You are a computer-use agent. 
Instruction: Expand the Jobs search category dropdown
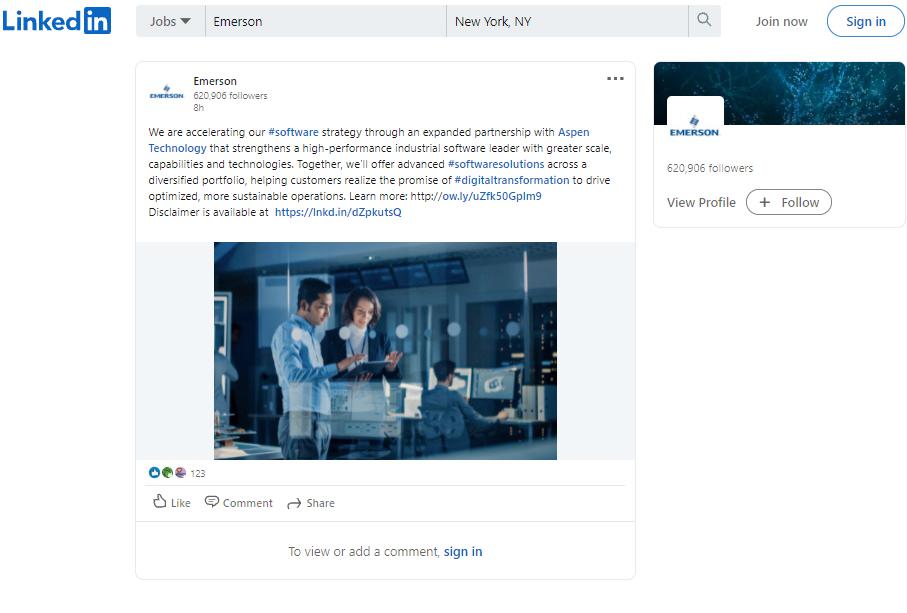tap(170, 21)
